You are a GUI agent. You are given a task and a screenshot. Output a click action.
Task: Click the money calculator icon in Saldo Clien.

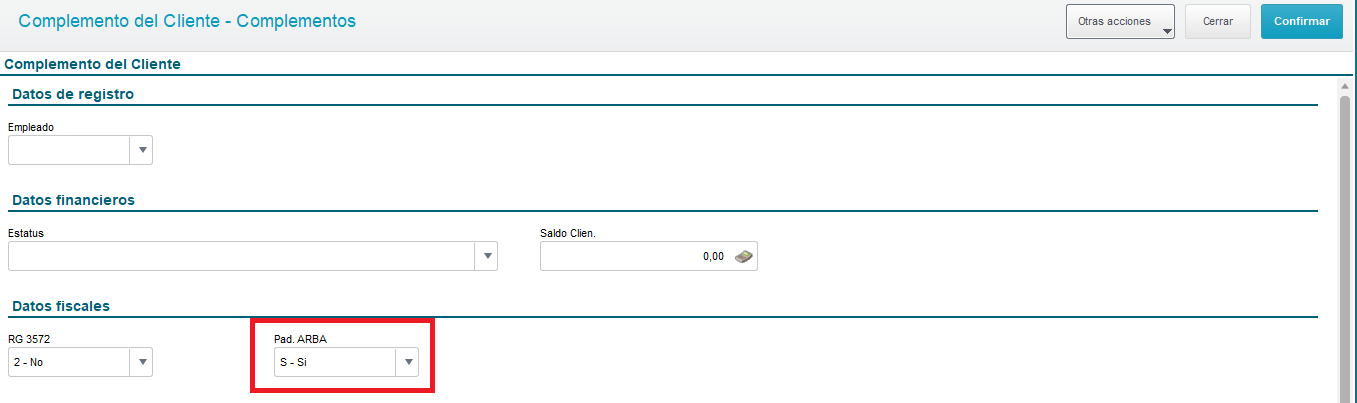coord(743,257)
